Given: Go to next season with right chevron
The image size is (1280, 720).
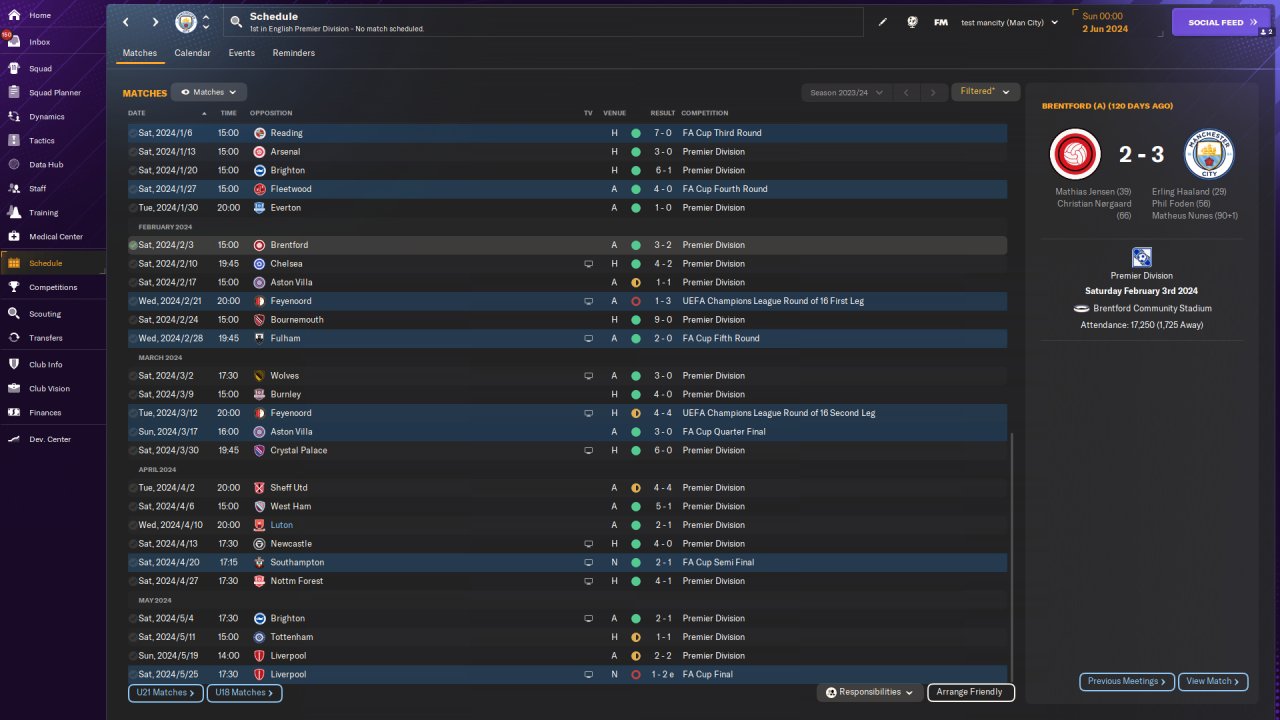Looking at the screenshot, I should click(x=933, y=93).
